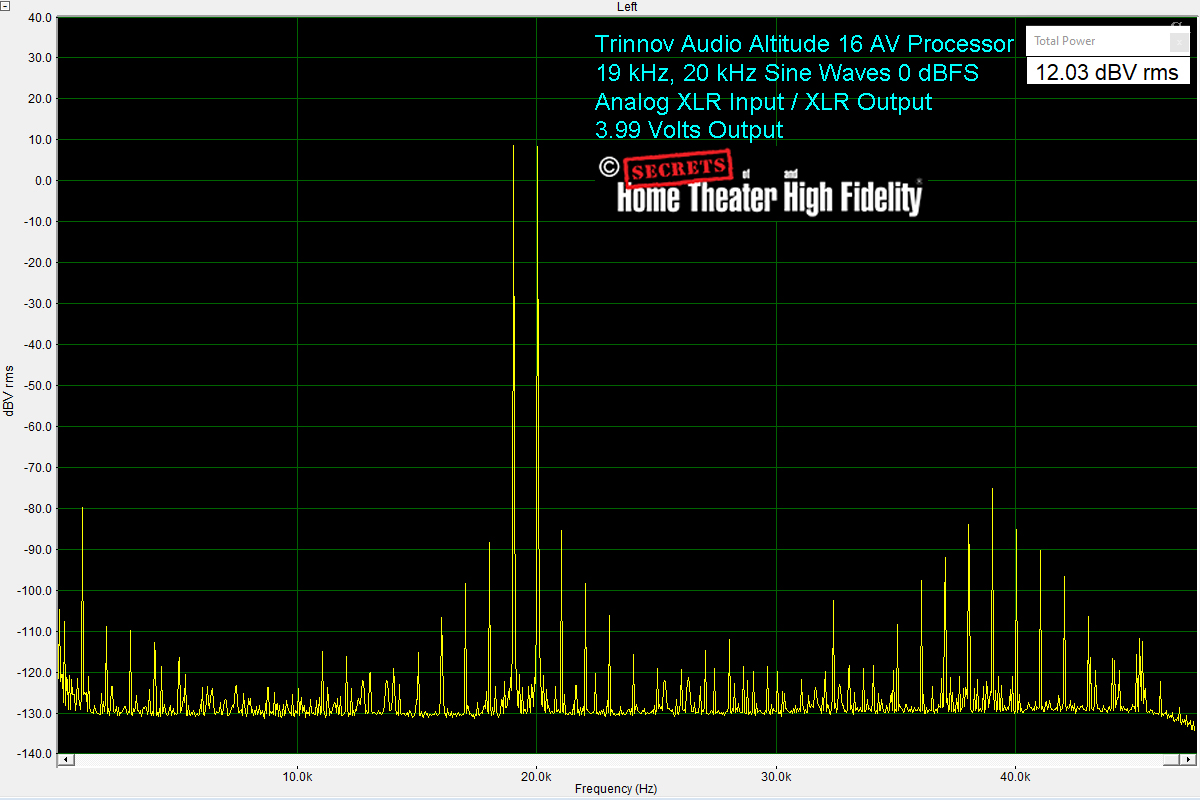Click the 40.0k frequency axis label
Image resolution: width=1200 pixels, height=800 pixels.
click(x=1015, y=776)
